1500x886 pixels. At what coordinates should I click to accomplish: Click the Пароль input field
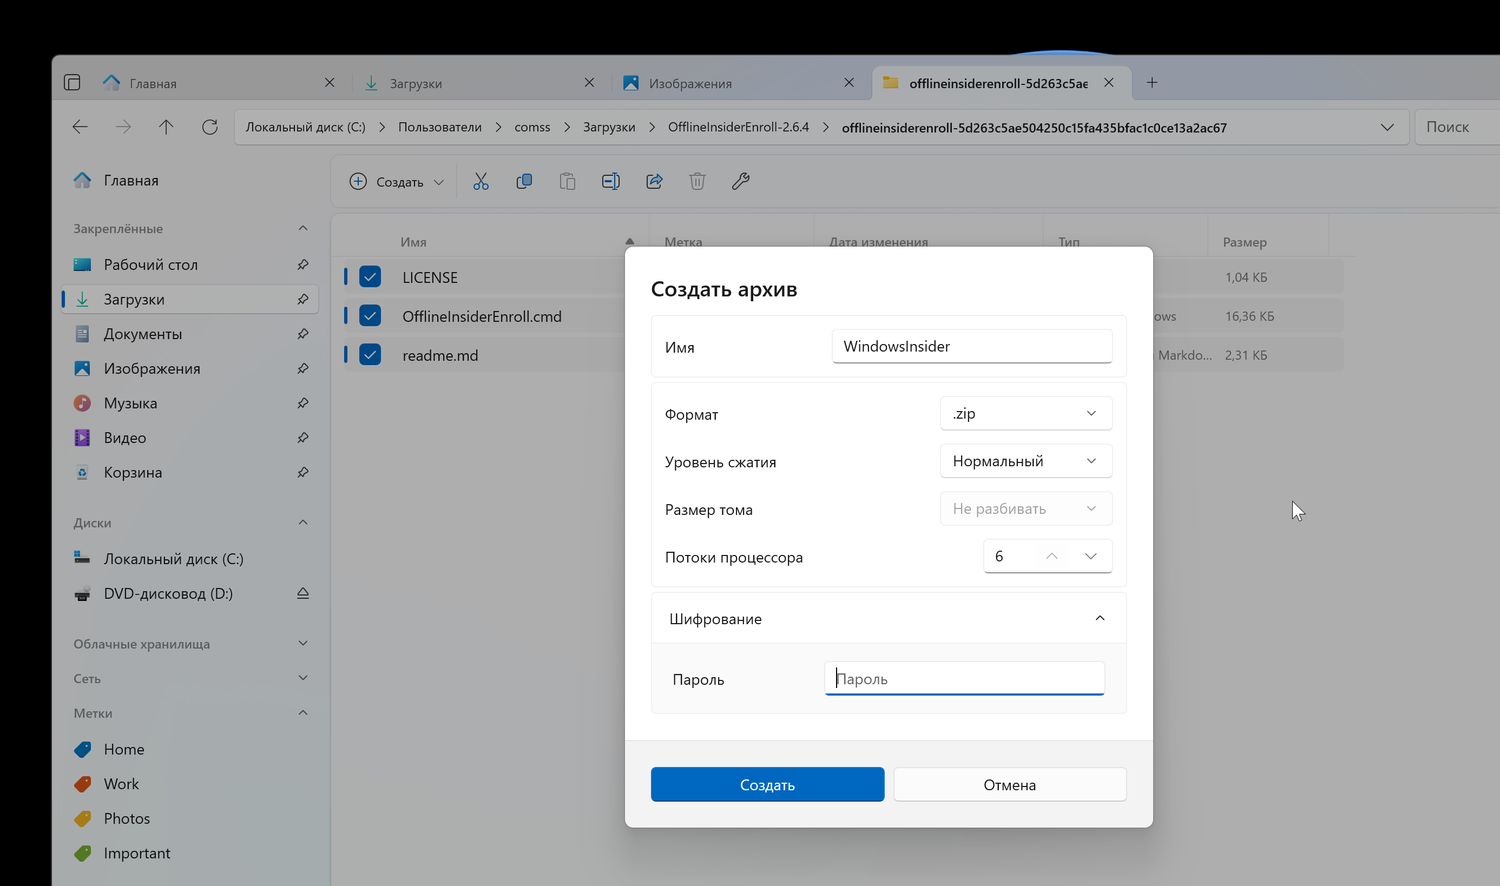coord(964,679)
